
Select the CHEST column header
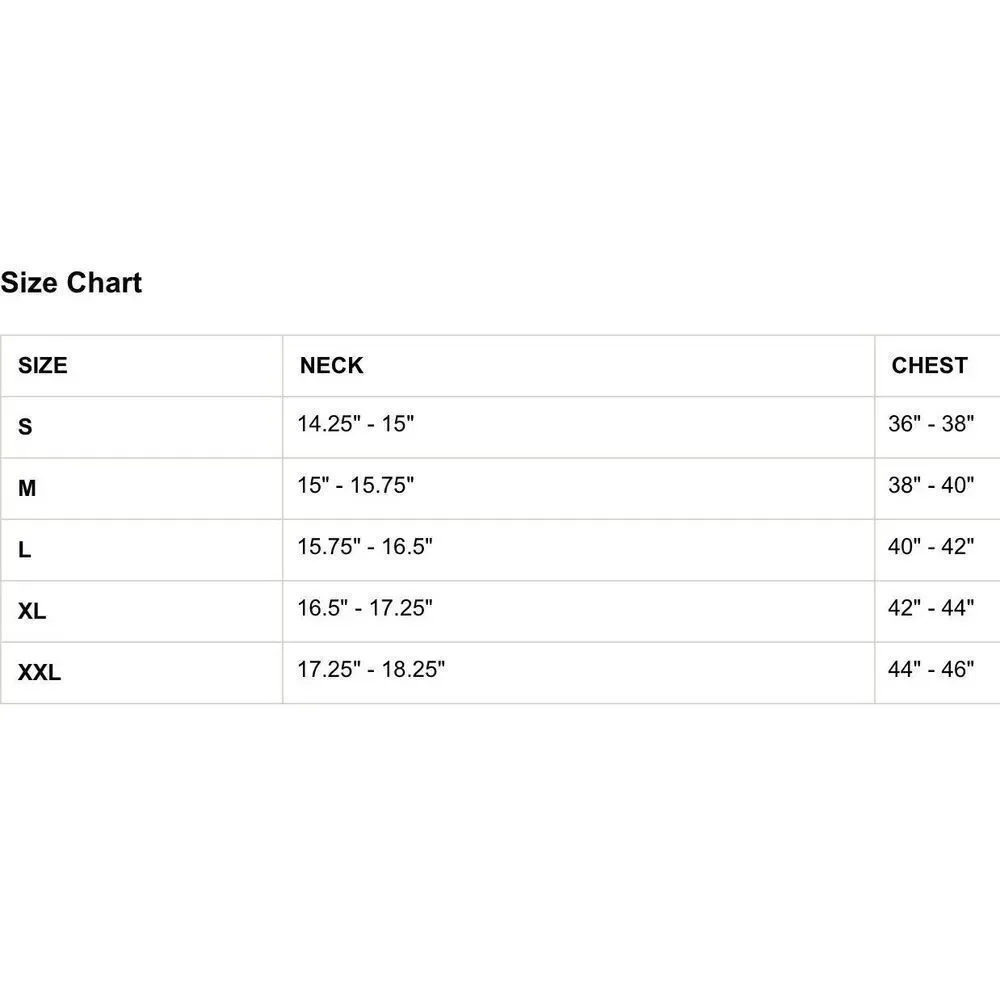929,365
